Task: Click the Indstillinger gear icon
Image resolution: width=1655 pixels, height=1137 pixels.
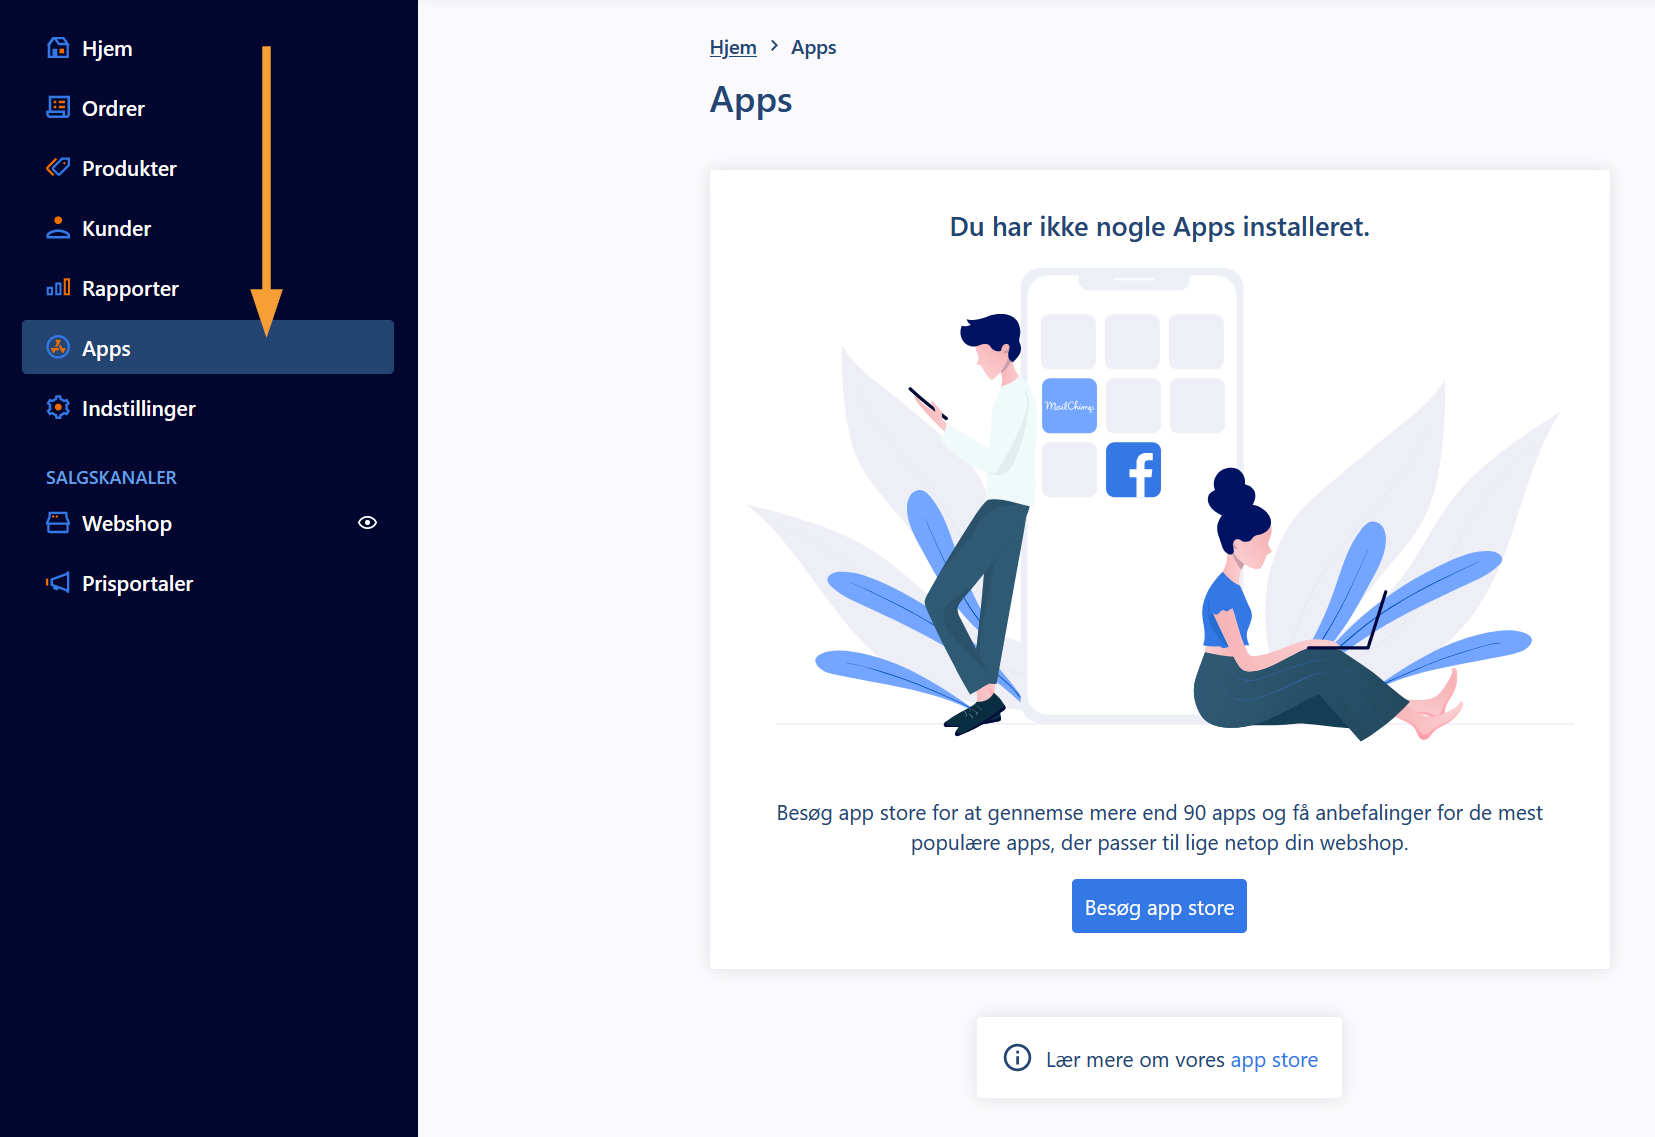Action: pyautogui.click(x=58, y=407)
